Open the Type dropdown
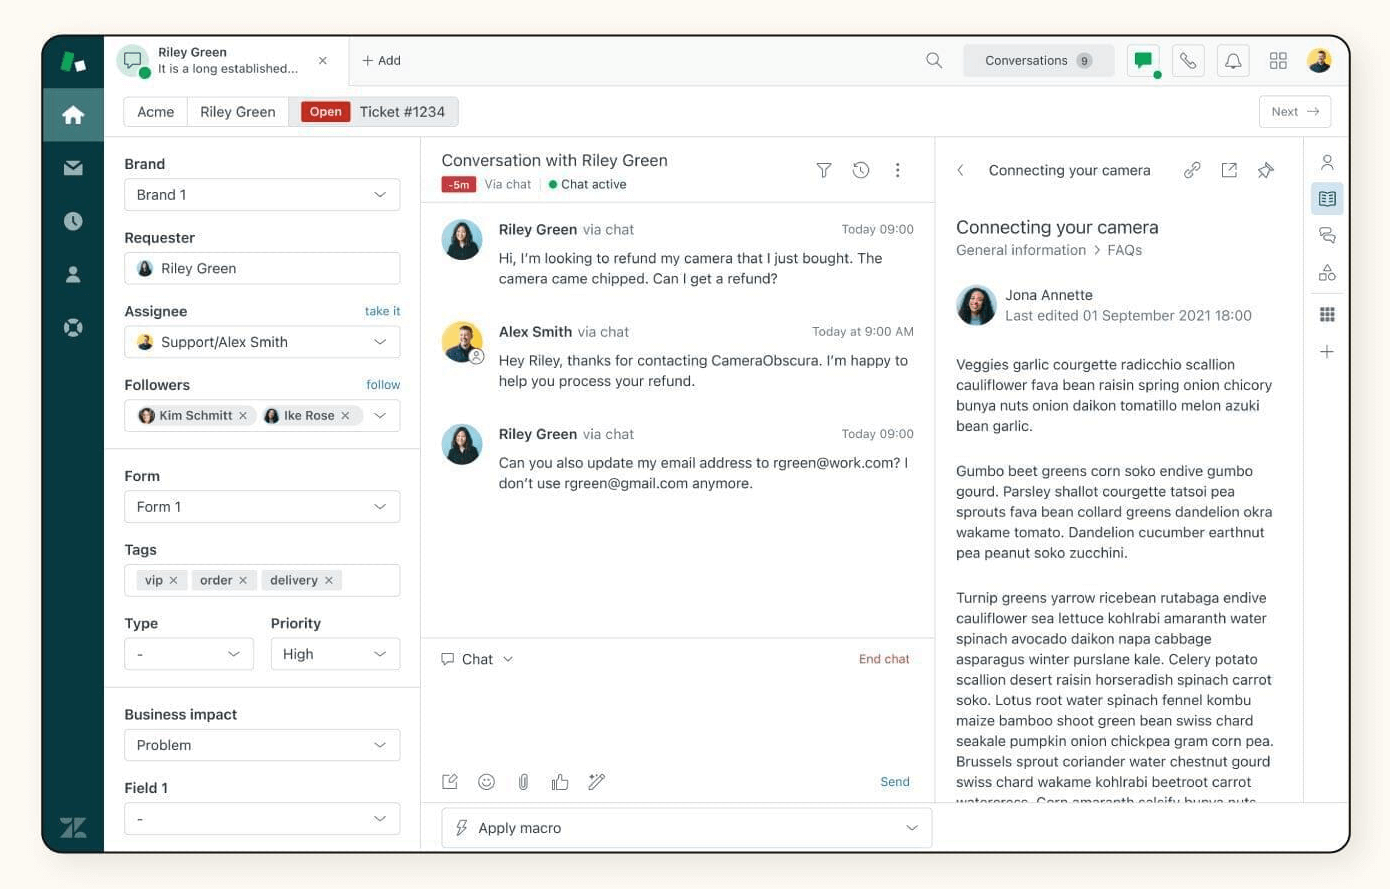This screenshot has width=1390, height=889. (x=189, y=654)
